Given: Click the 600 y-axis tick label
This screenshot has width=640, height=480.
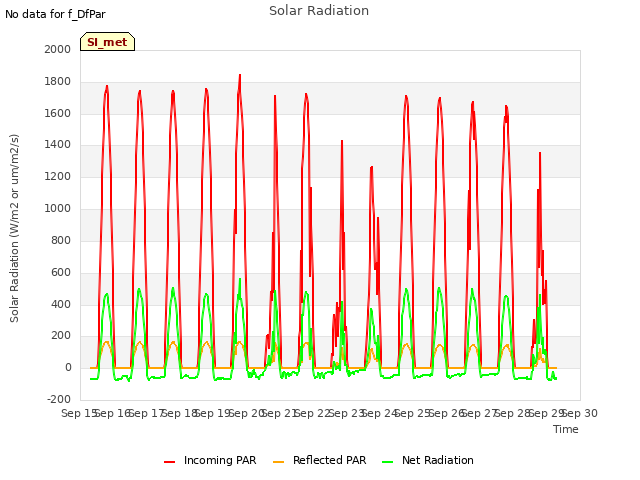Looking at the screenshot, I should point(61,272).
